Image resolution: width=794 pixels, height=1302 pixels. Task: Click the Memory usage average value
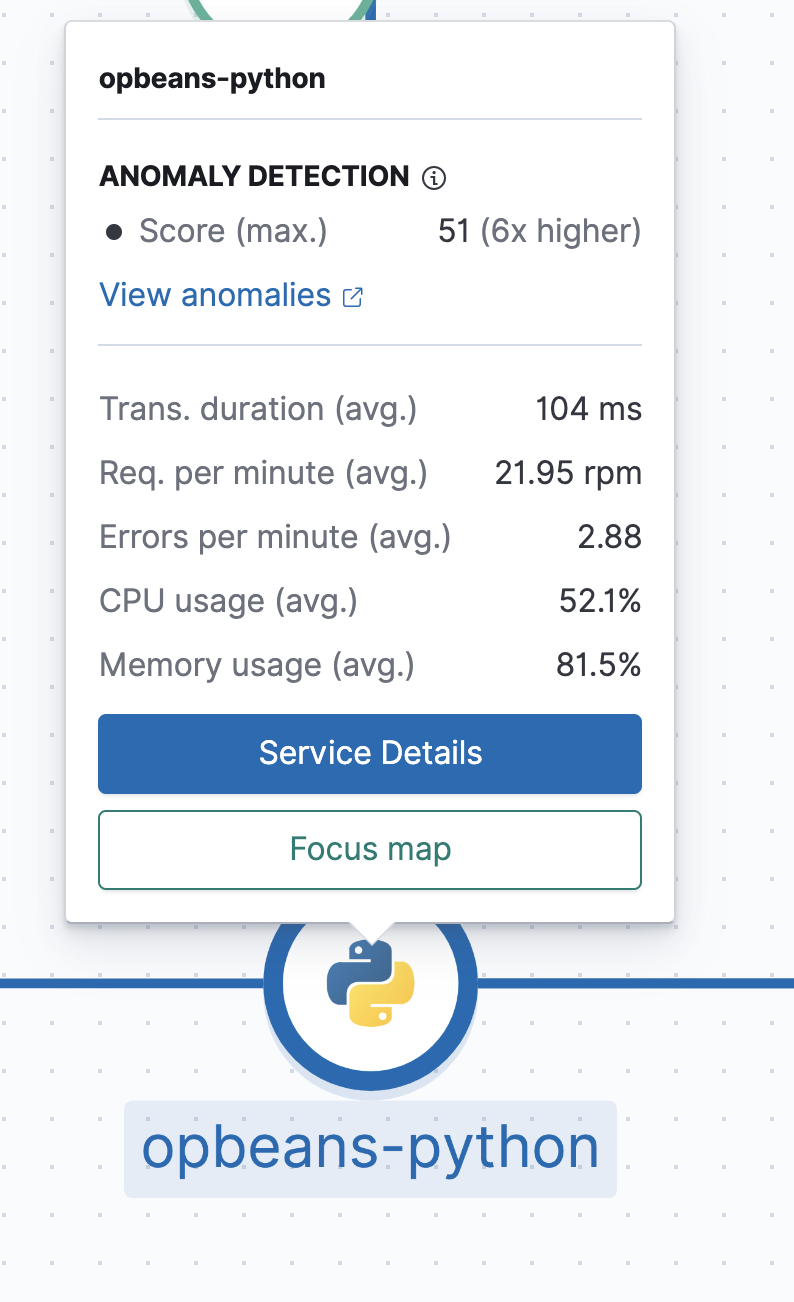(x=598, y=664)
